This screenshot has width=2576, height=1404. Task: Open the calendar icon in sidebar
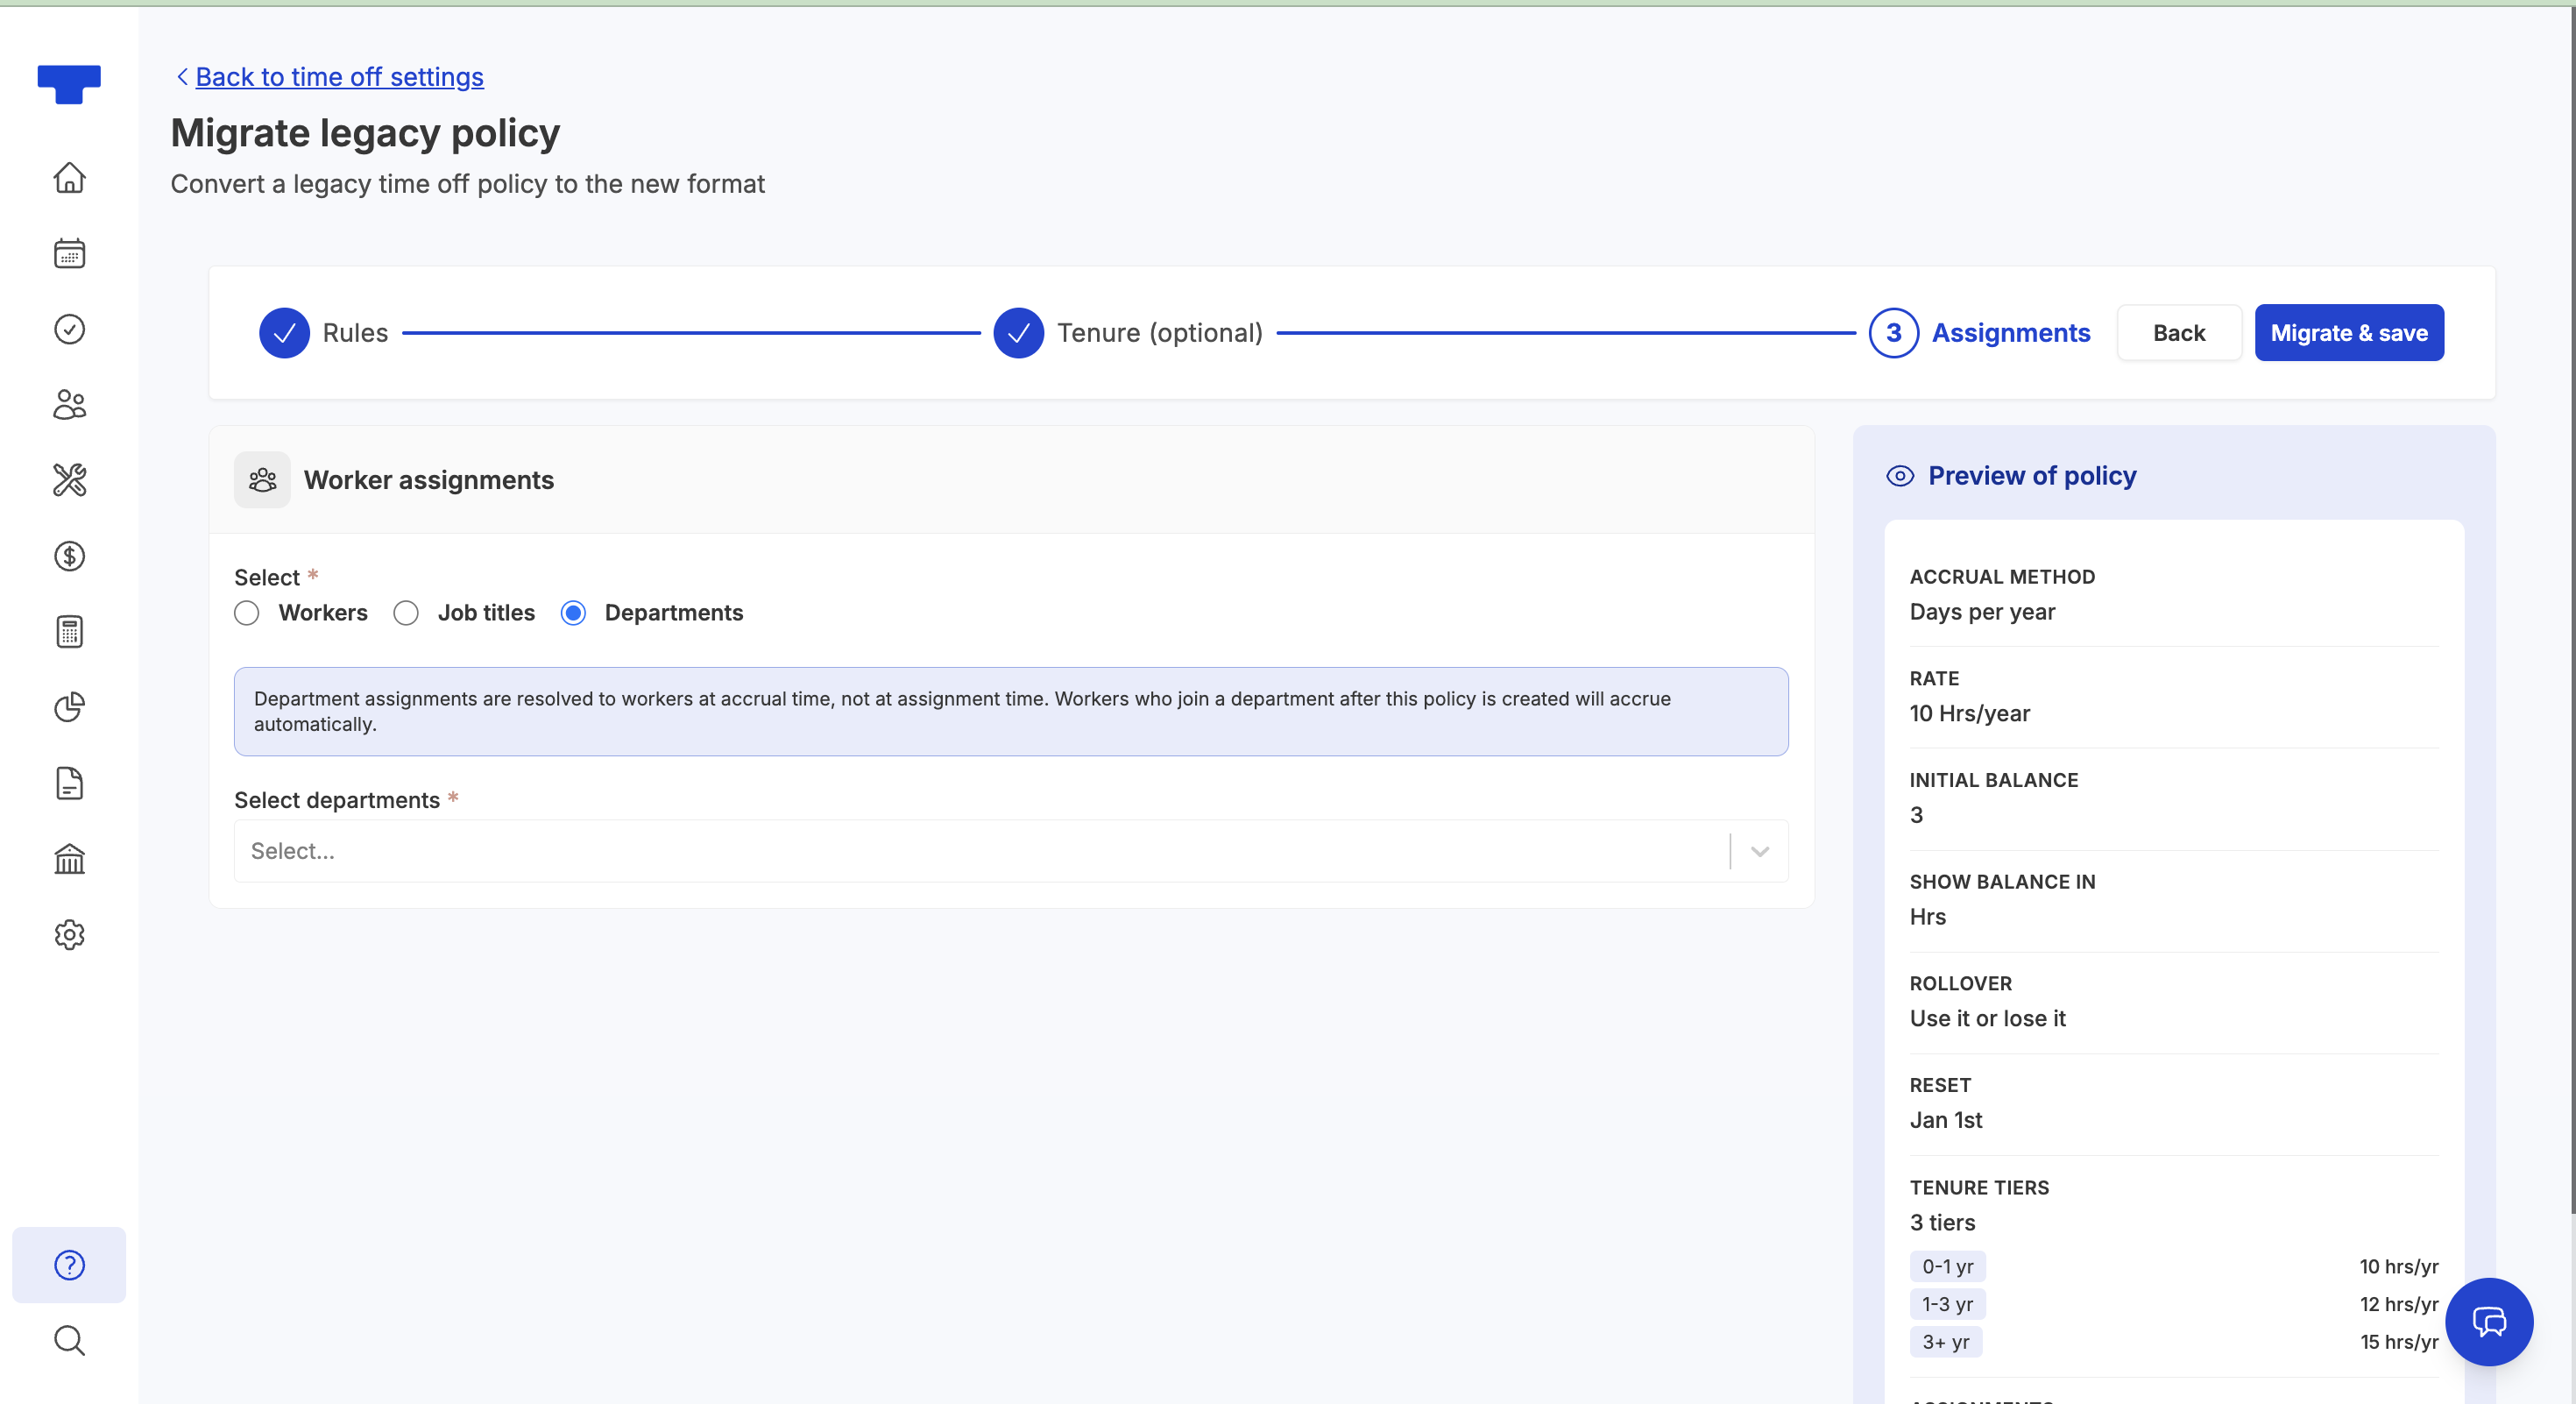point(69,253)
